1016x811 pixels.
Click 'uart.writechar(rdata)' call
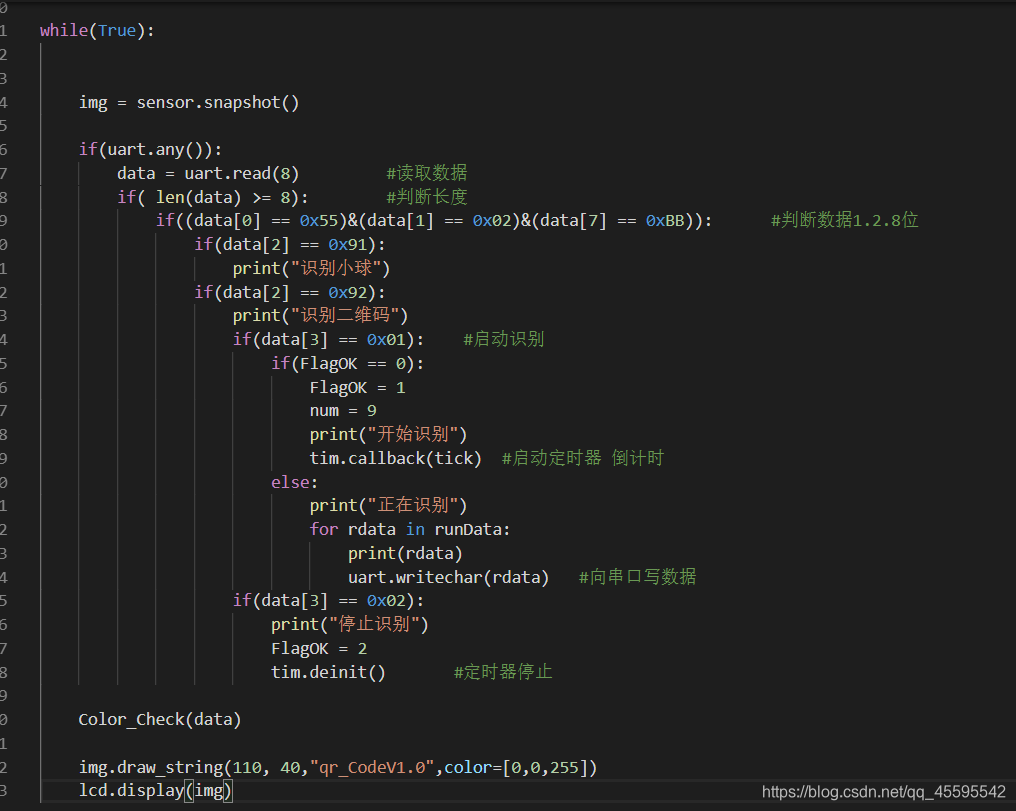coord(448,577)
